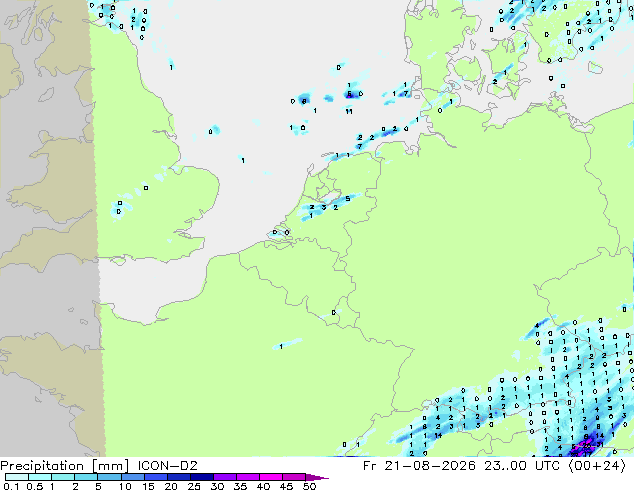Click the "40" legend scale label

[264, 486]
